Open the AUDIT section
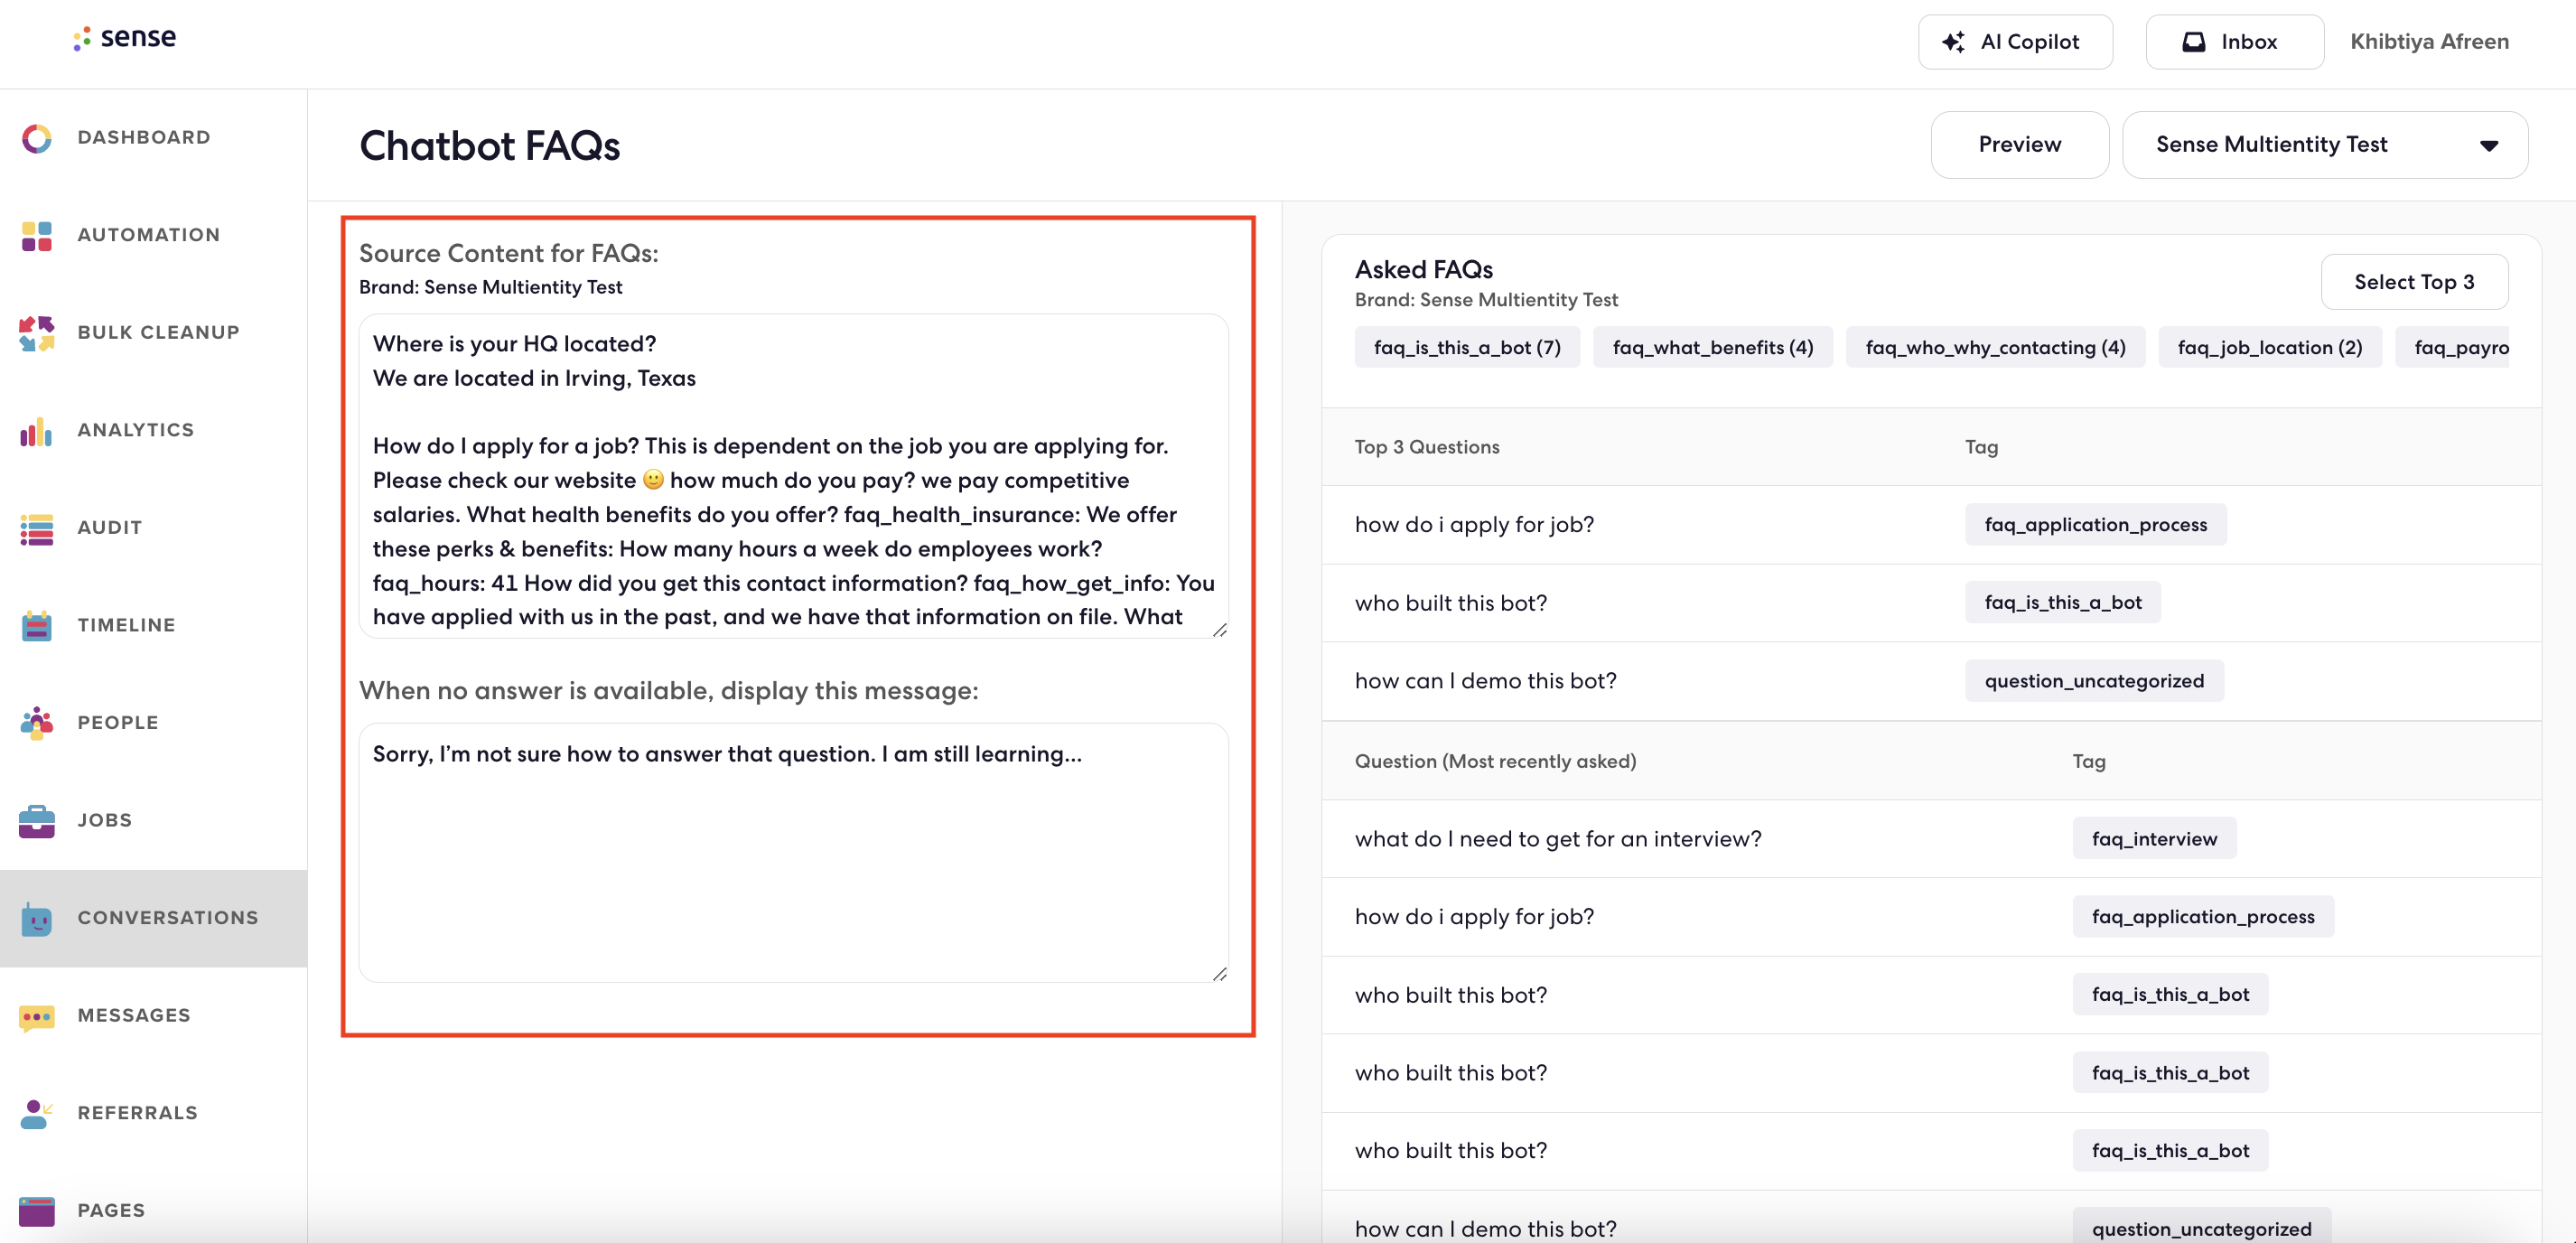 point(110,528)
